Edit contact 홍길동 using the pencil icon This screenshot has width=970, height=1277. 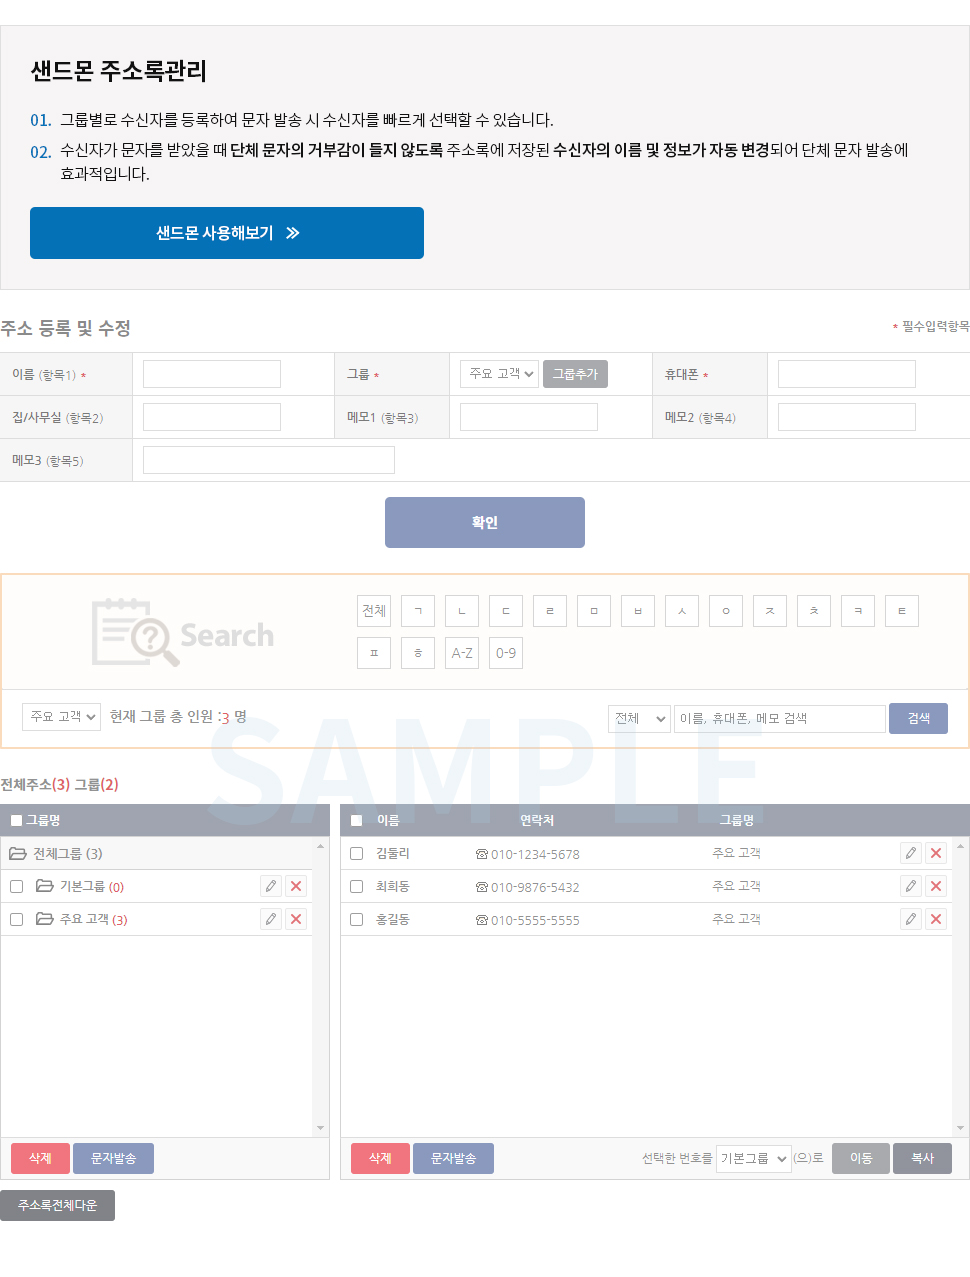point(911,919)
